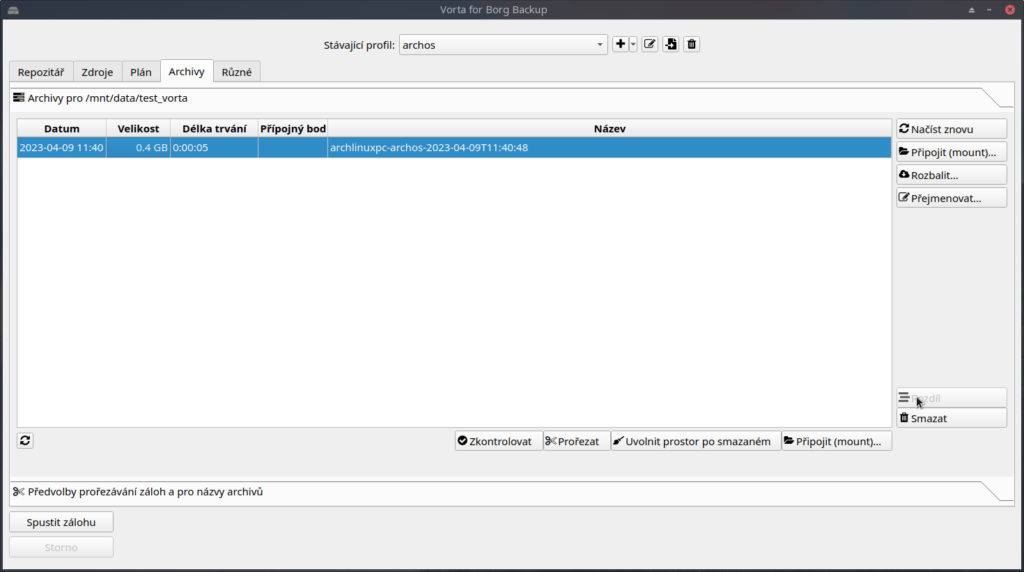Viewport: 1024px width, 572px height.
Task: Click Smazat to delete the archive
Action: [x=951, y=418]
